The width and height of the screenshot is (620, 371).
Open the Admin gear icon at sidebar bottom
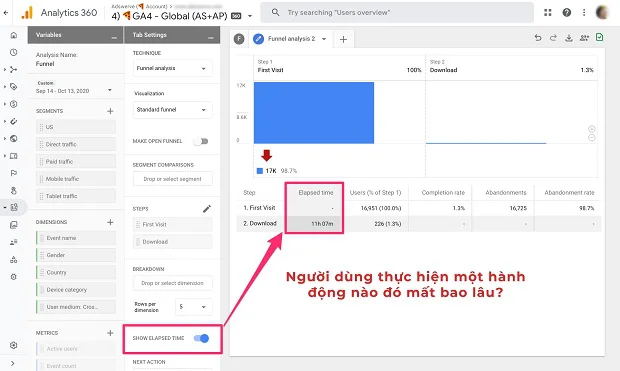[14, 345]
